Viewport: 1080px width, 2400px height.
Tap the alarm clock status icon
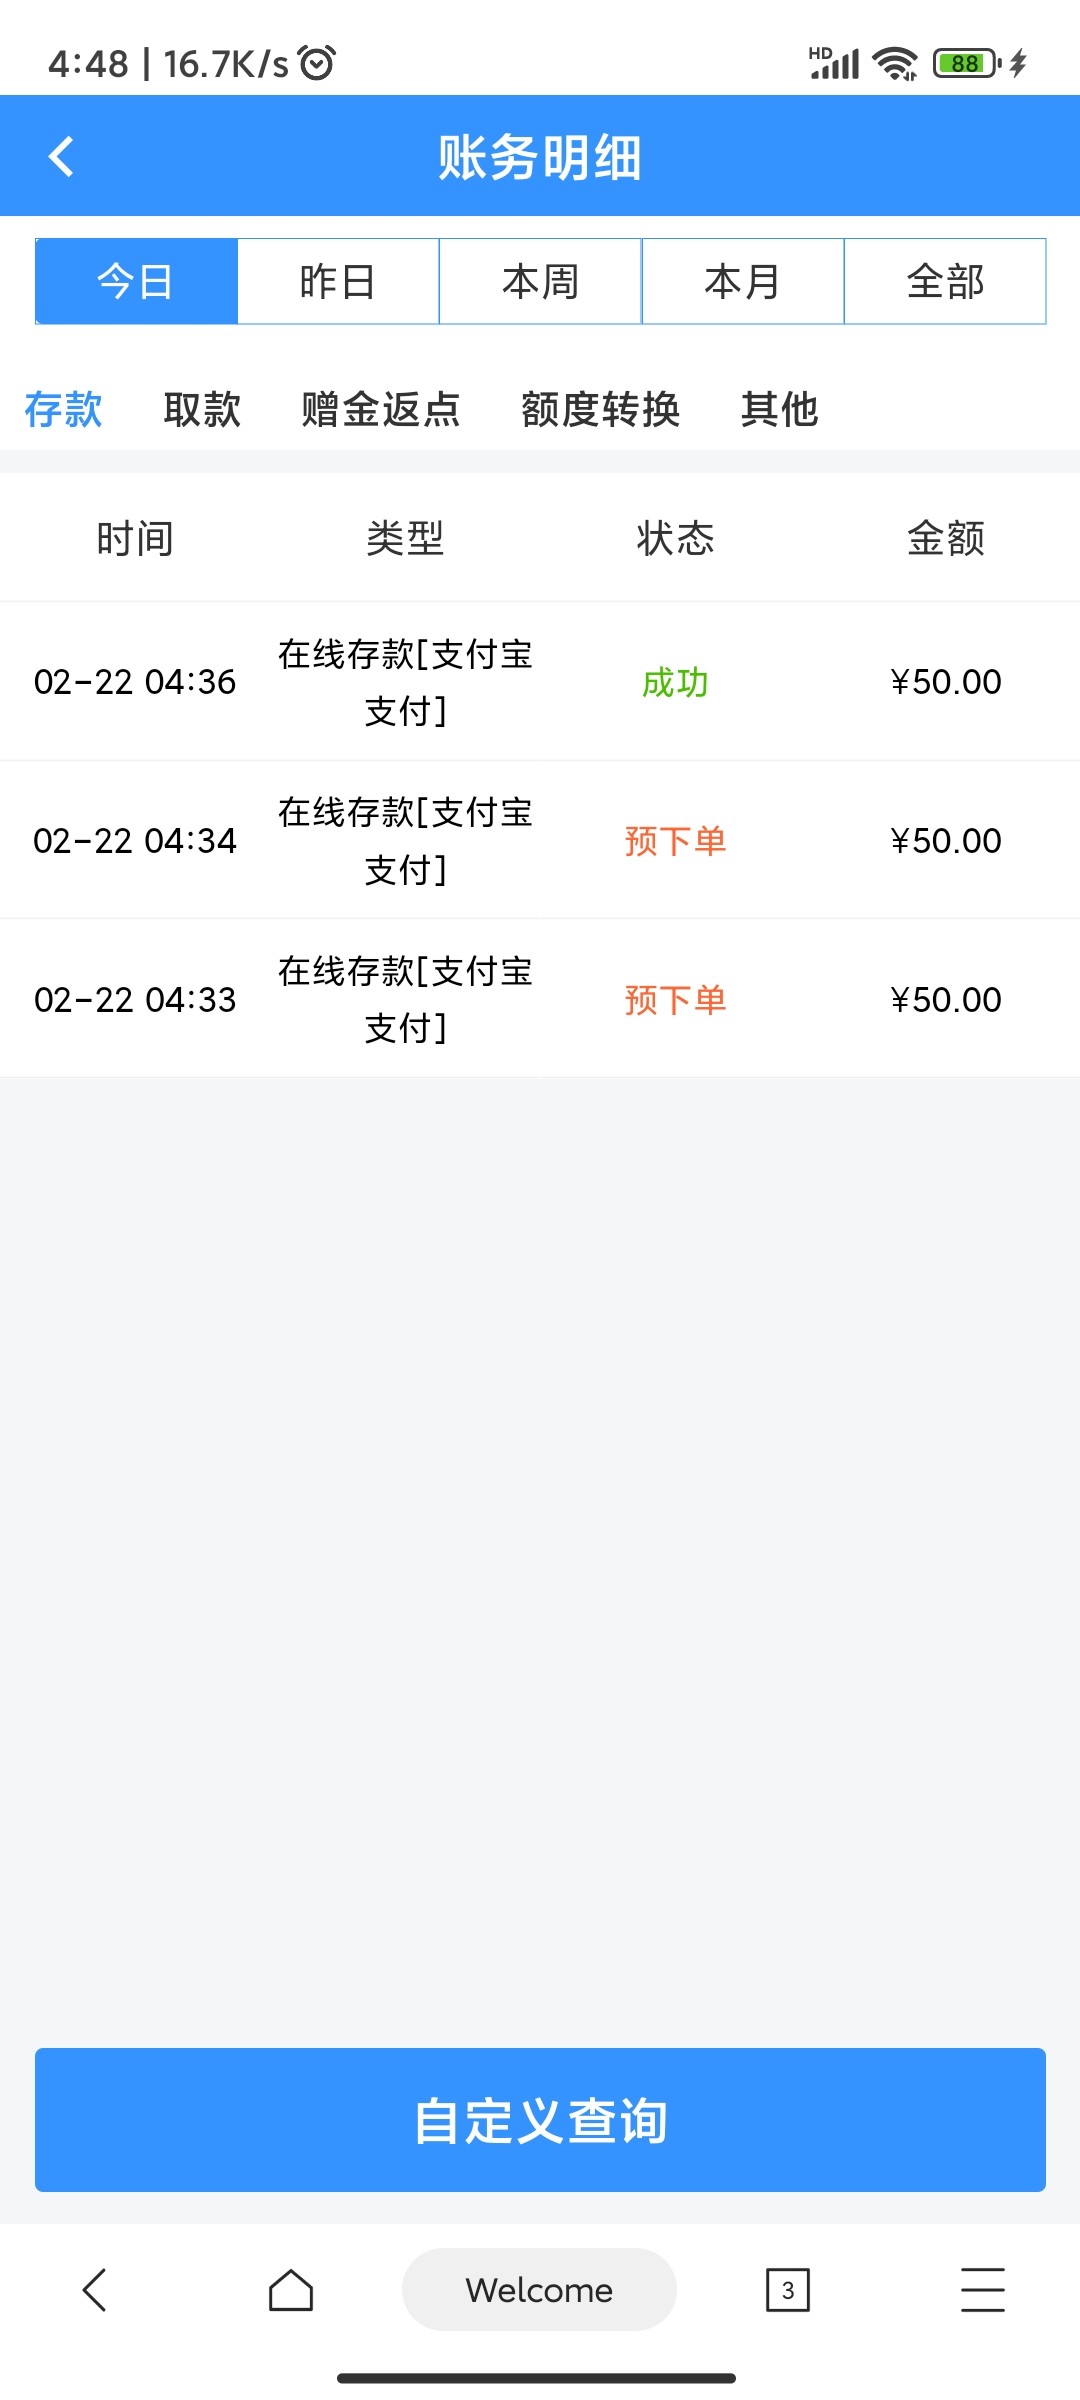pos(318,63)
